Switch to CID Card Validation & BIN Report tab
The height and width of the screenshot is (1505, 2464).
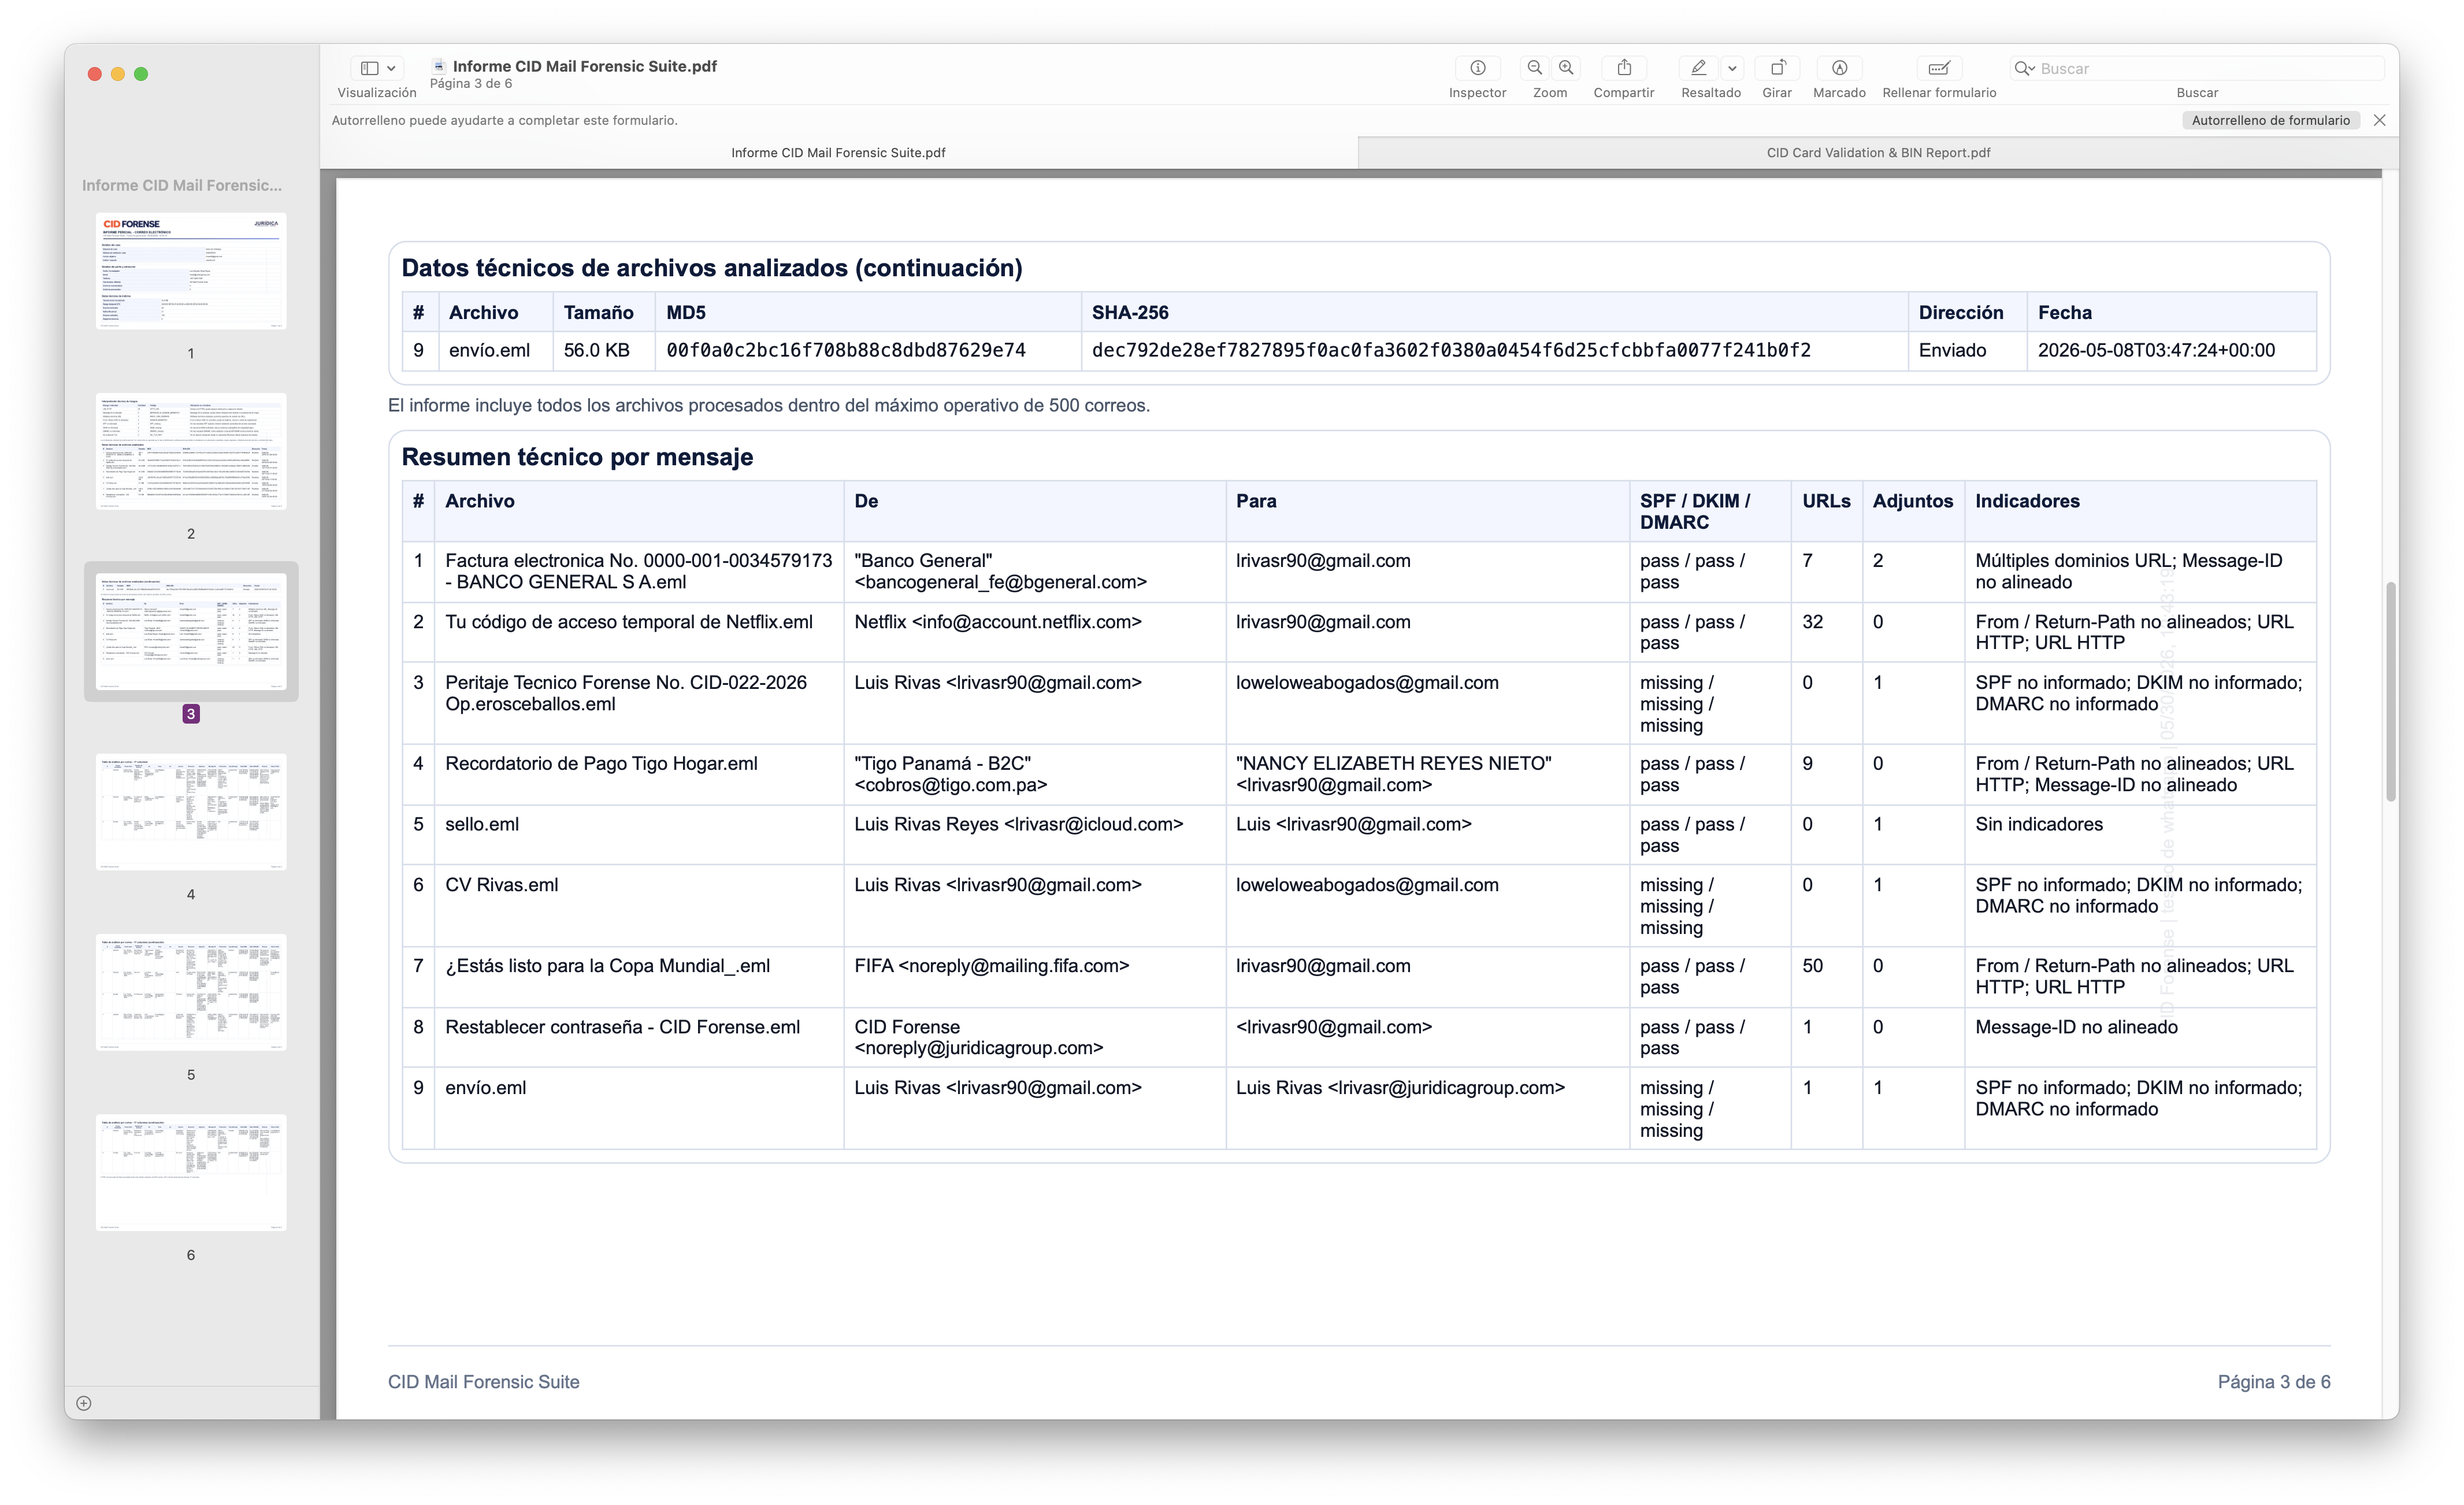click(x=1878, y=153)
